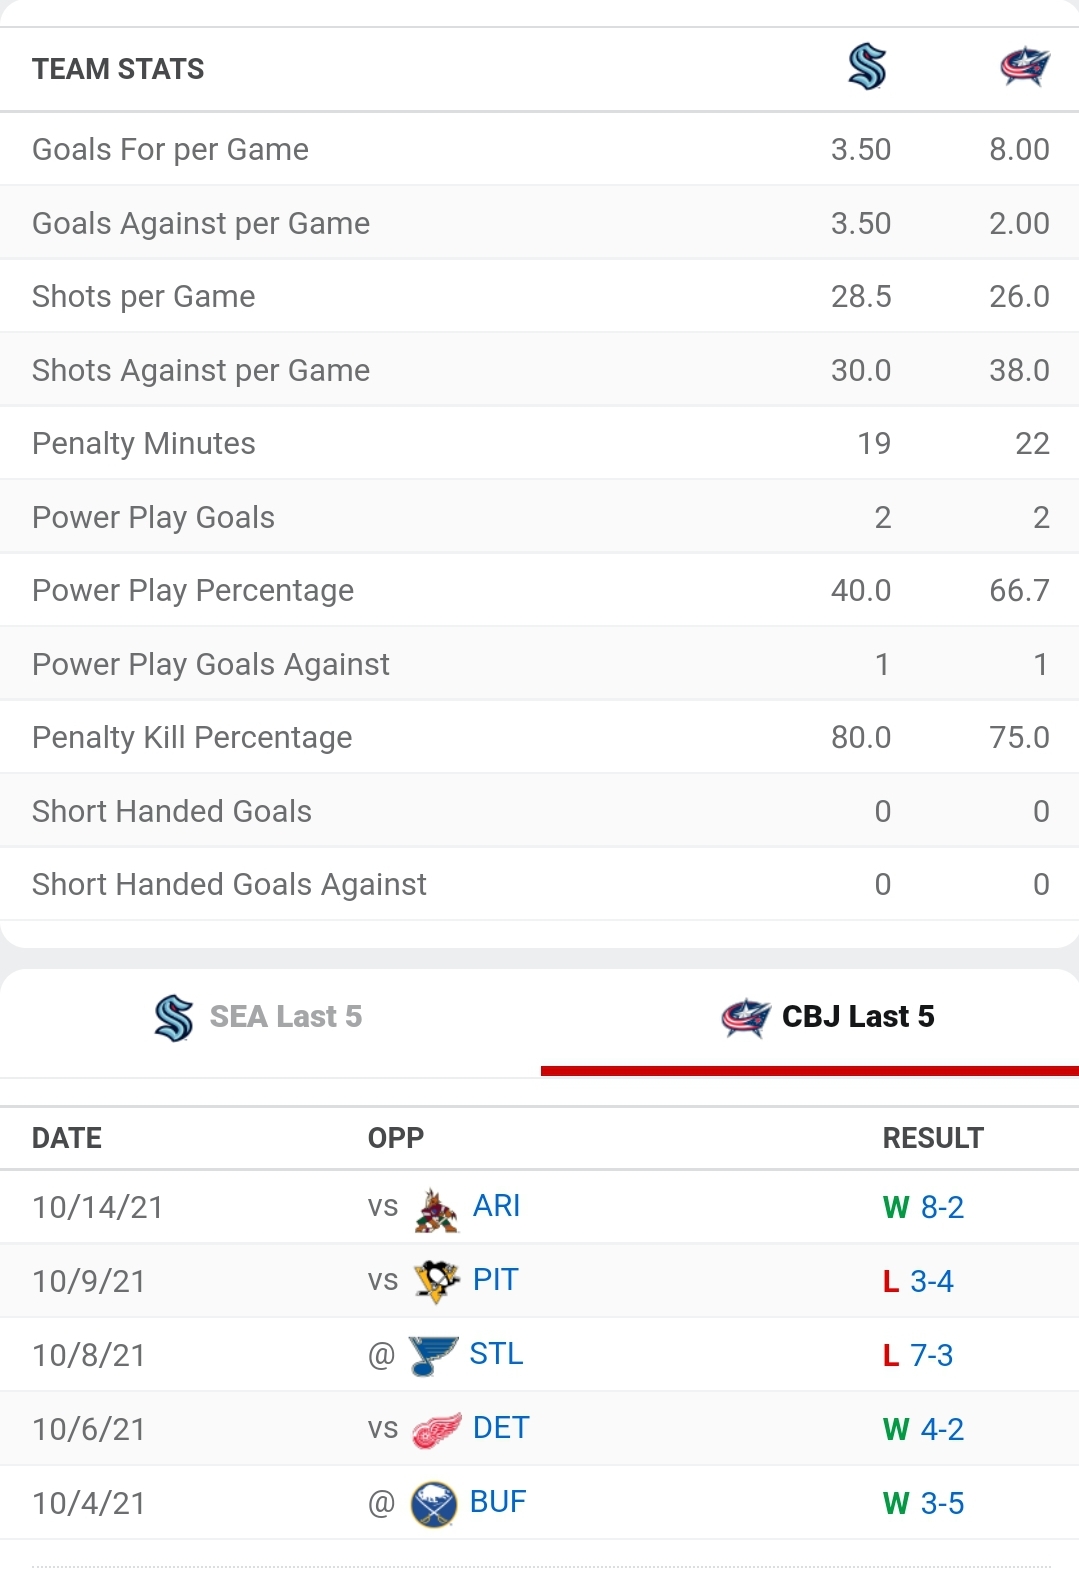This screenshot has width=1079, height=1579.
Task: Click the Blue Jackets logo in Team Stats header
Action: (x=1025, y=68)
